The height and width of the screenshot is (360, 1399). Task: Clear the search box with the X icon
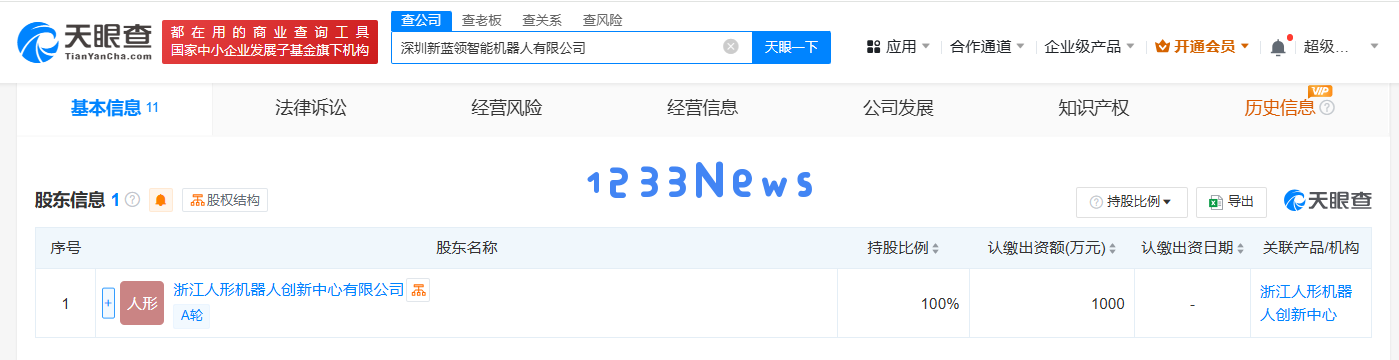point(731,46)
